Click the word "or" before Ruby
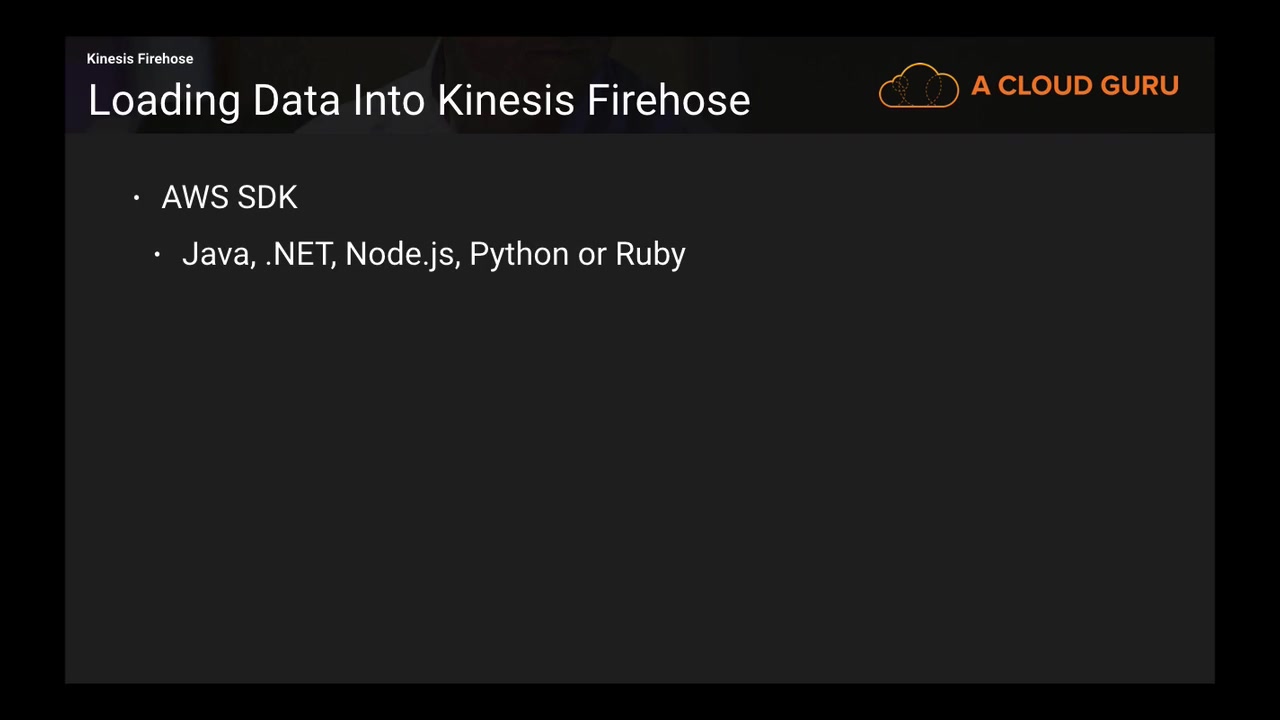 592,254
